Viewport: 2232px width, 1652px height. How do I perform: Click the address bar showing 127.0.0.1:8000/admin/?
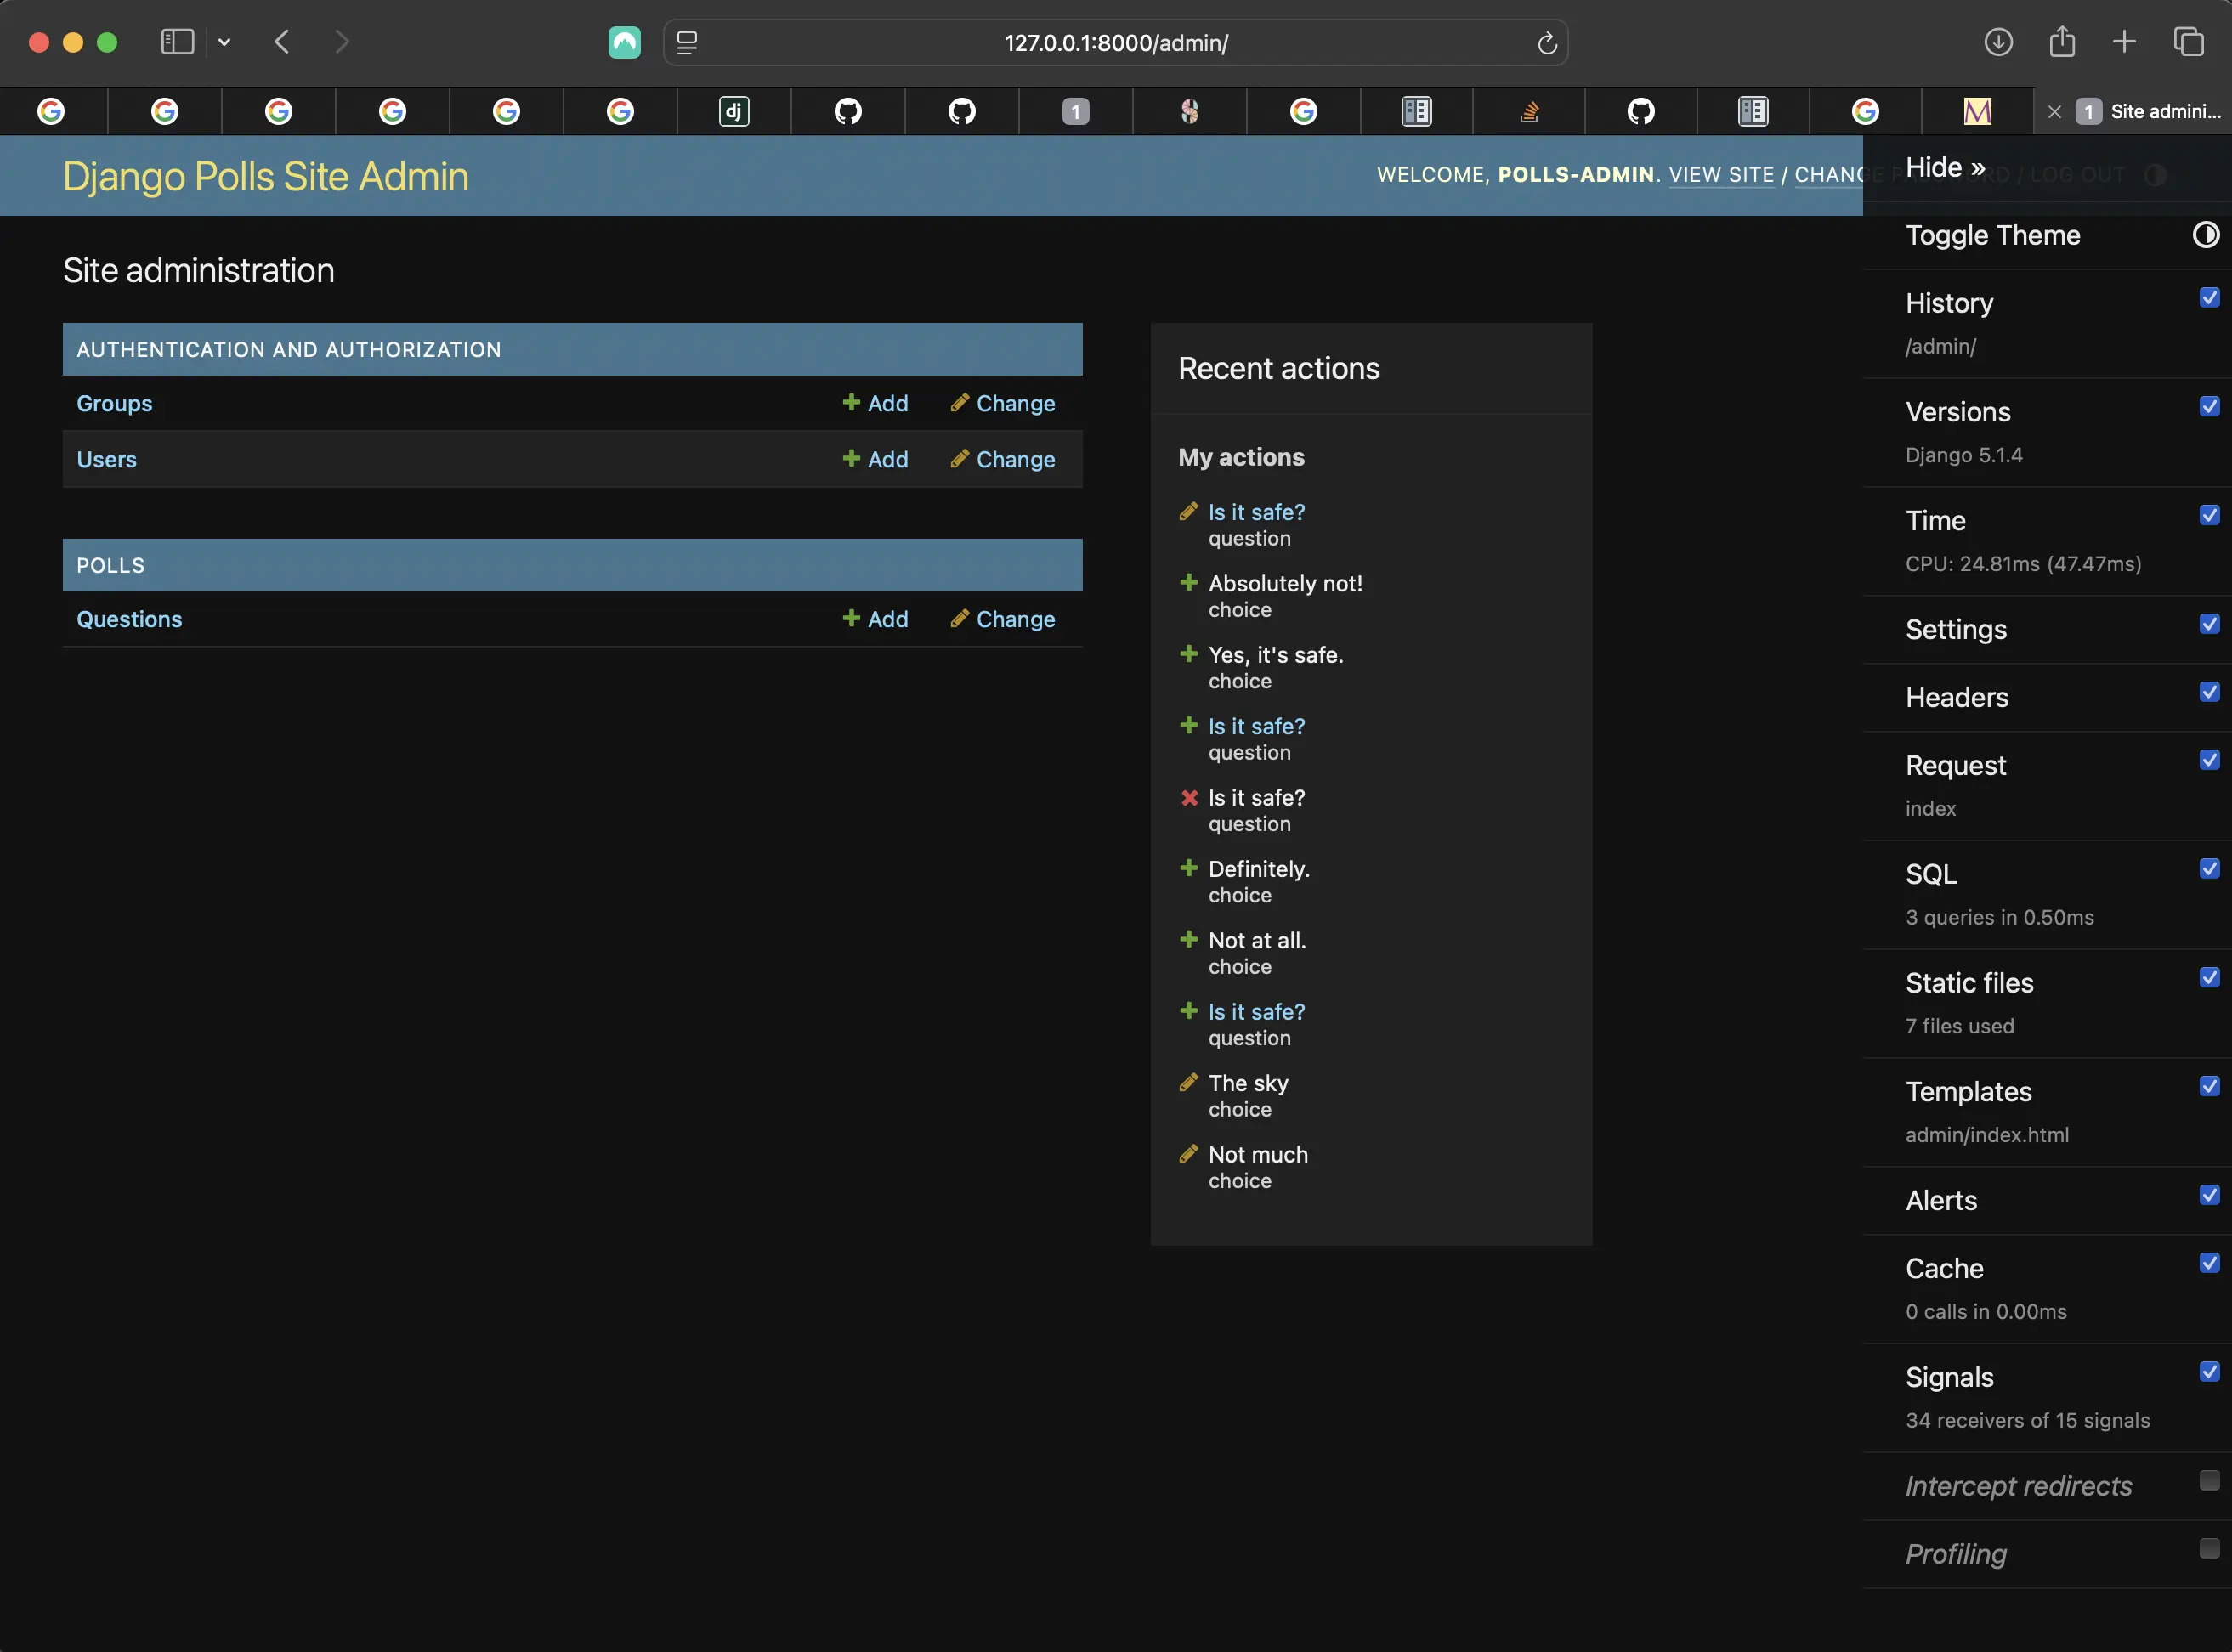pos(1115,43)
